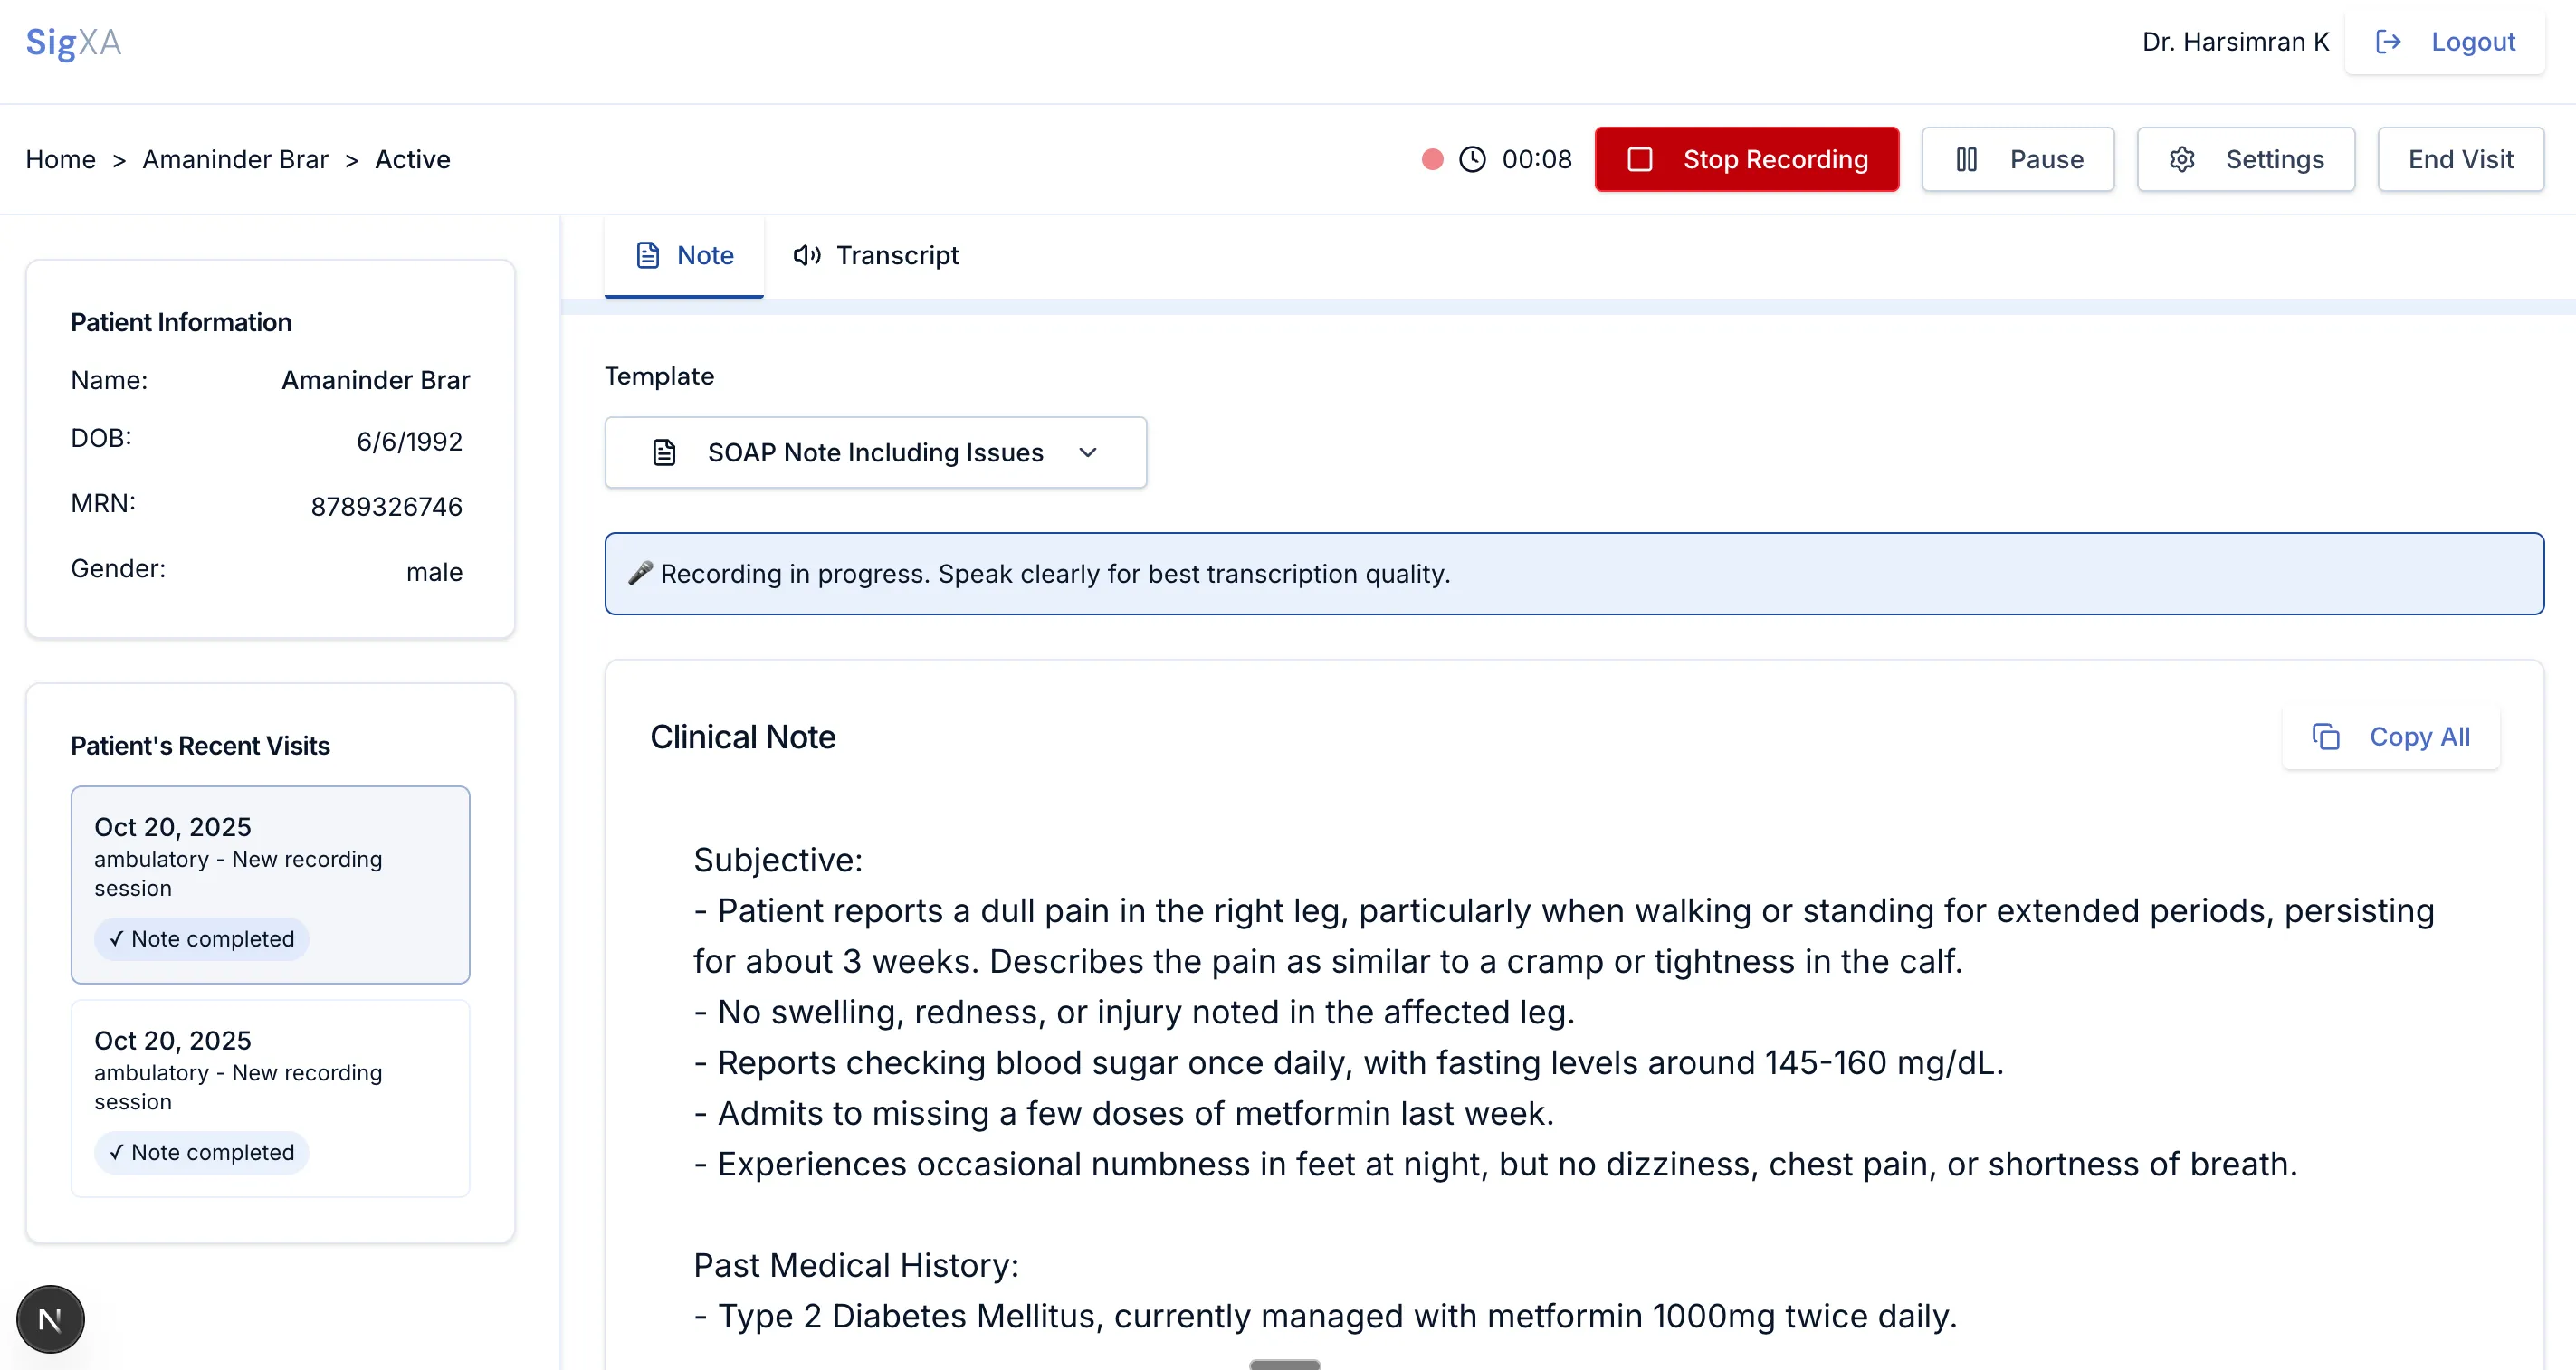Select the Note tab

click(x=684, y=255)
